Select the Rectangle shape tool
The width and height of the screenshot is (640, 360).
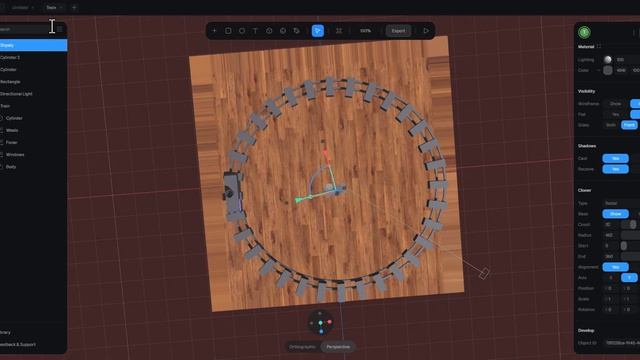click(x=228, y=31)
